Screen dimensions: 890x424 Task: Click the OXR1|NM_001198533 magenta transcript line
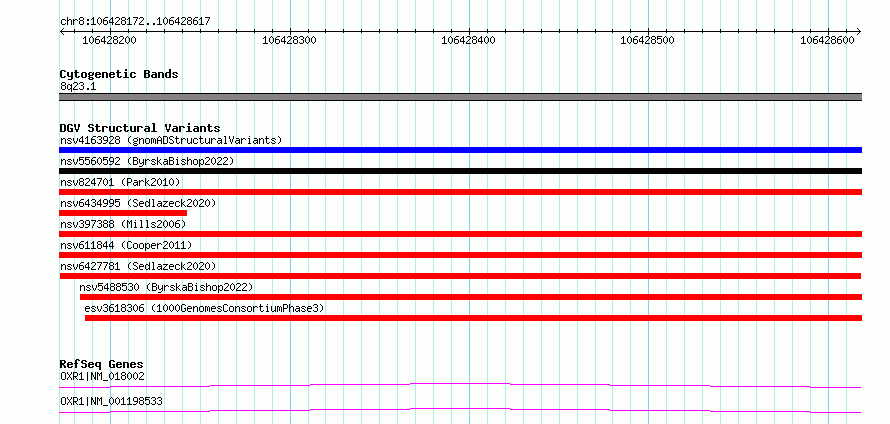(x=460, y=410)
